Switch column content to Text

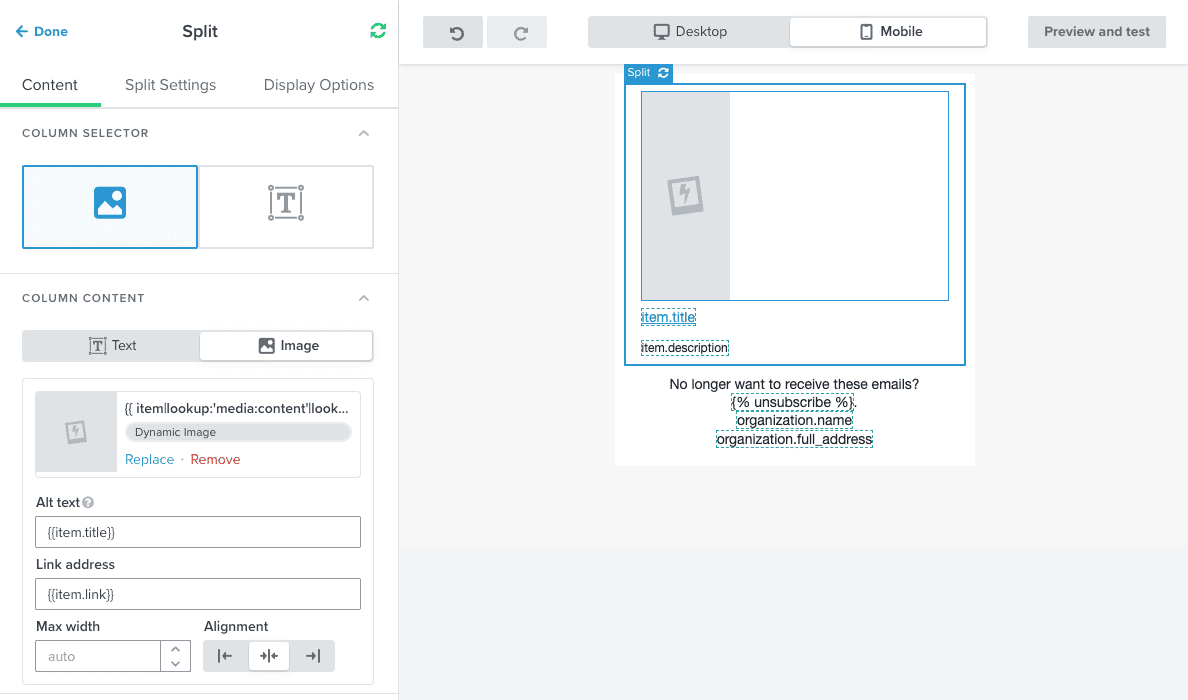click(112, 346)
